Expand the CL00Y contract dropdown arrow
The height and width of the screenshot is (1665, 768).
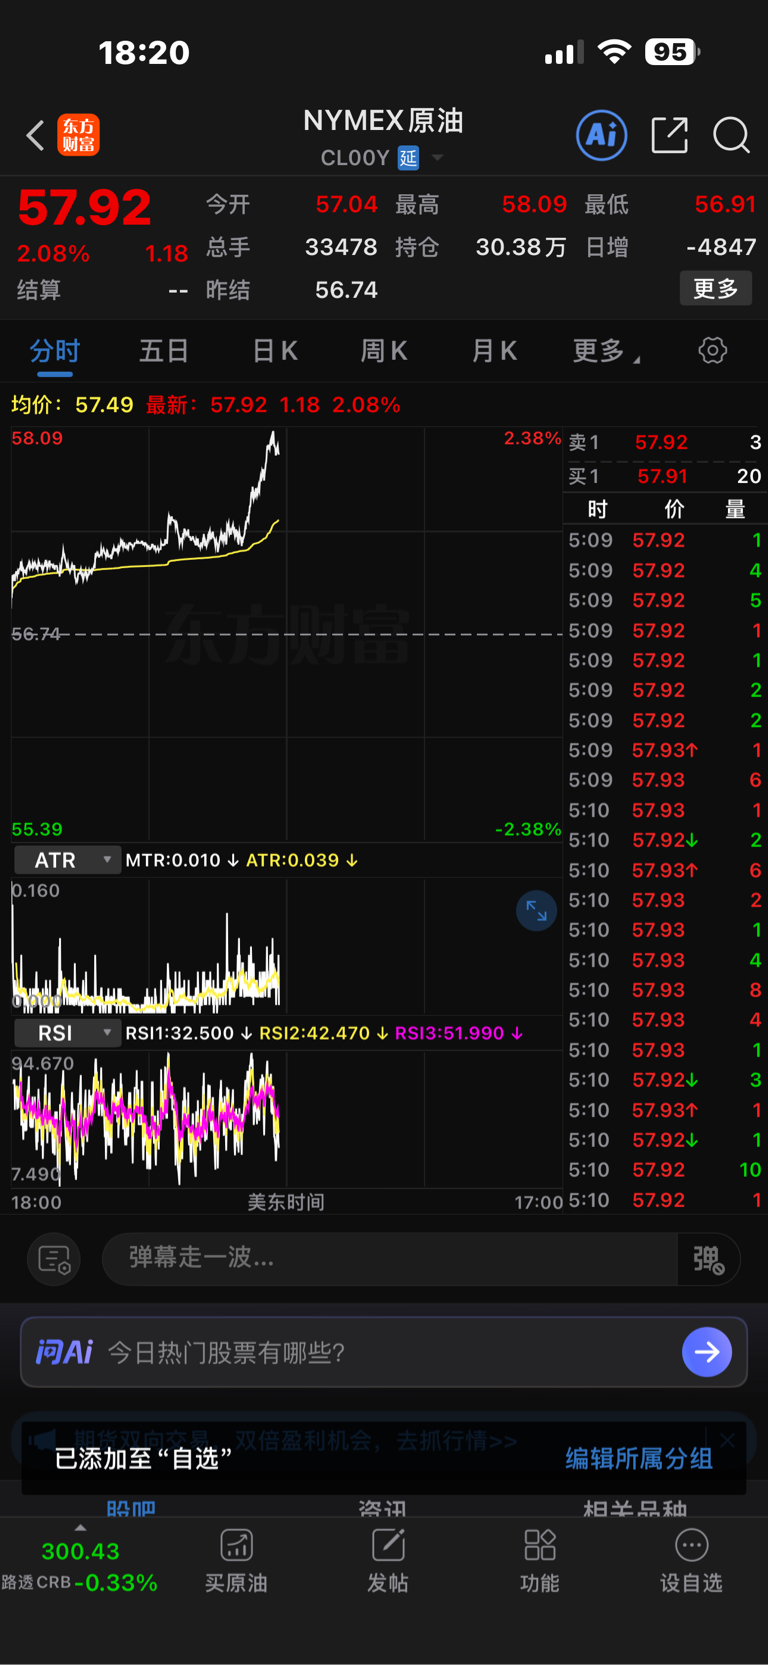[437, 158]
